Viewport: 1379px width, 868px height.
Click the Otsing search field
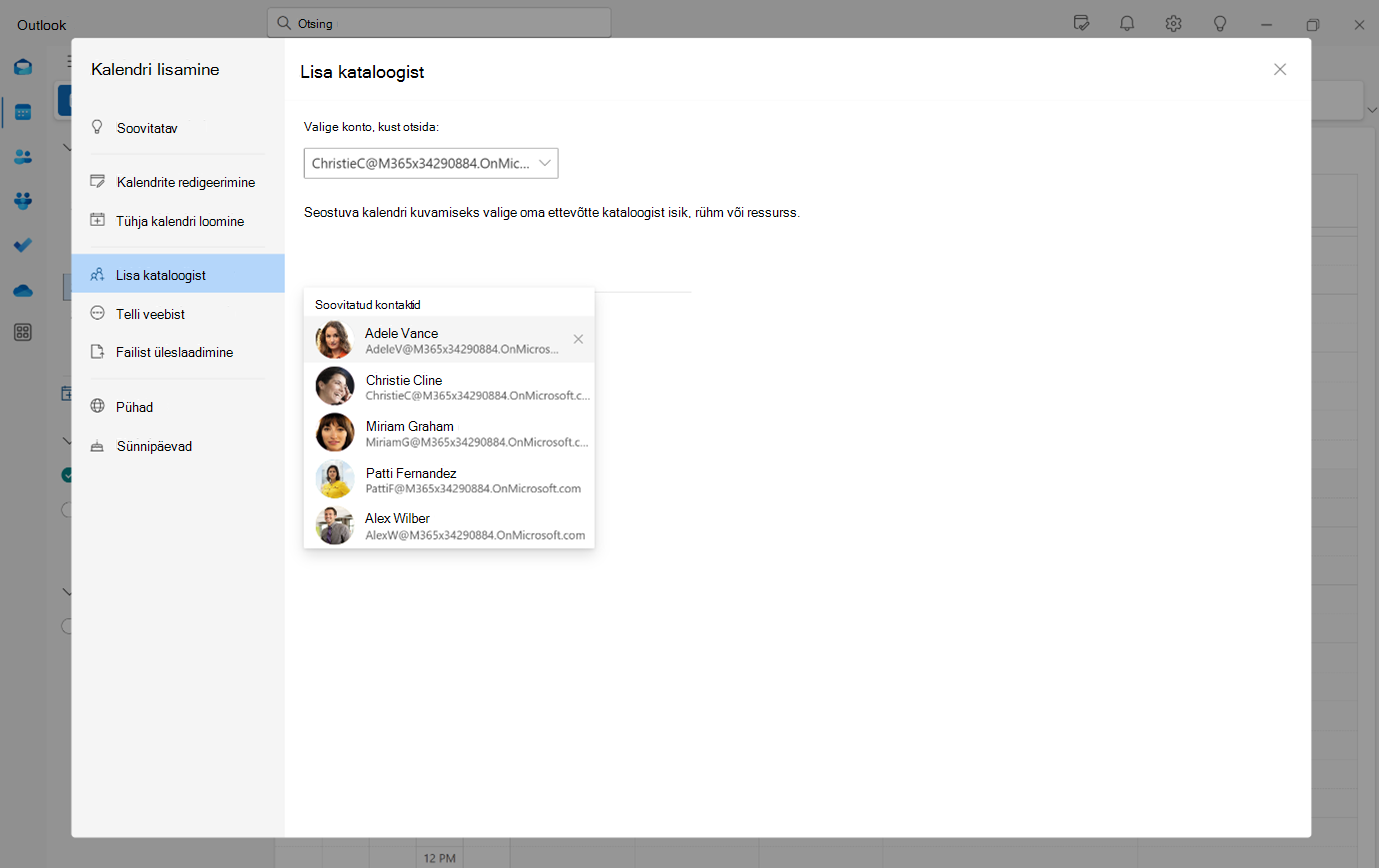tap(439, 23)
